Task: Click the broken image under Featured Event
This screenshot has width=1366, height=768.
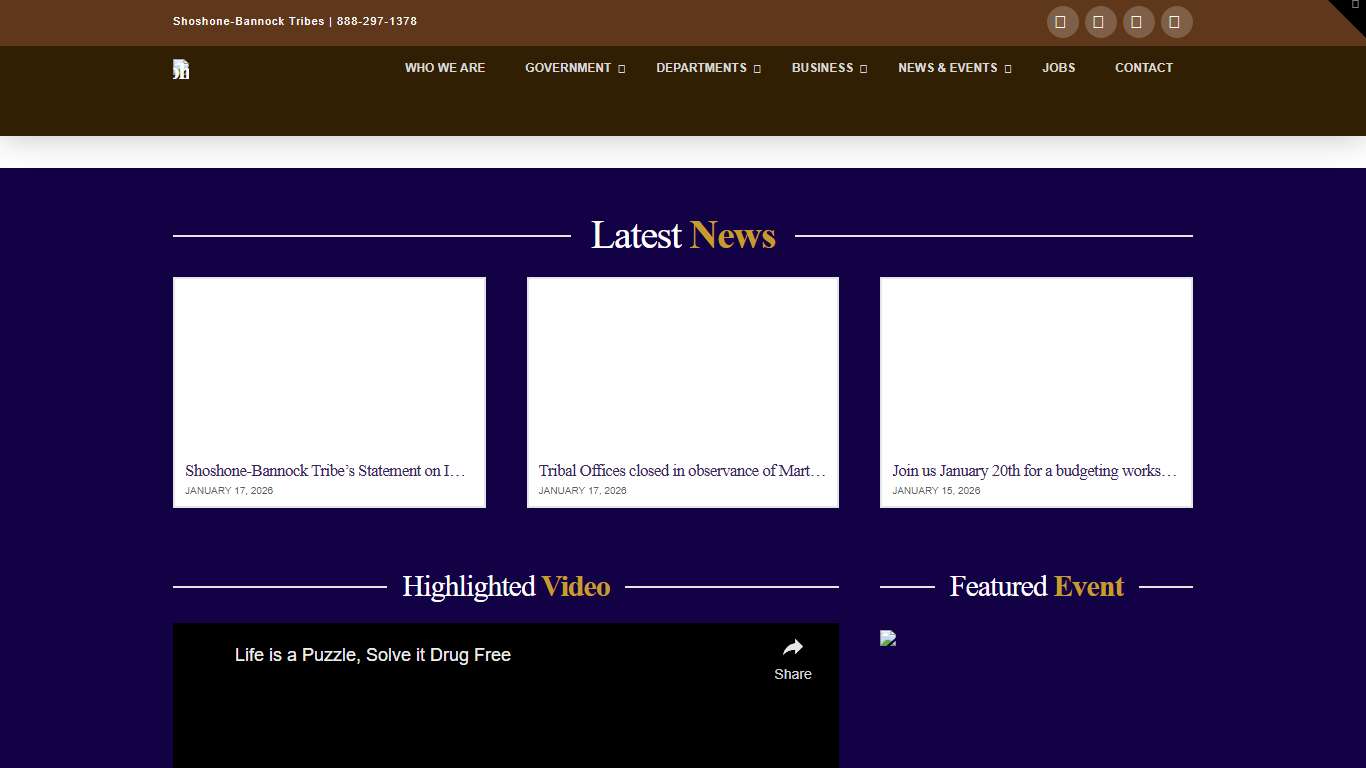Action: [x=888, y=639]
